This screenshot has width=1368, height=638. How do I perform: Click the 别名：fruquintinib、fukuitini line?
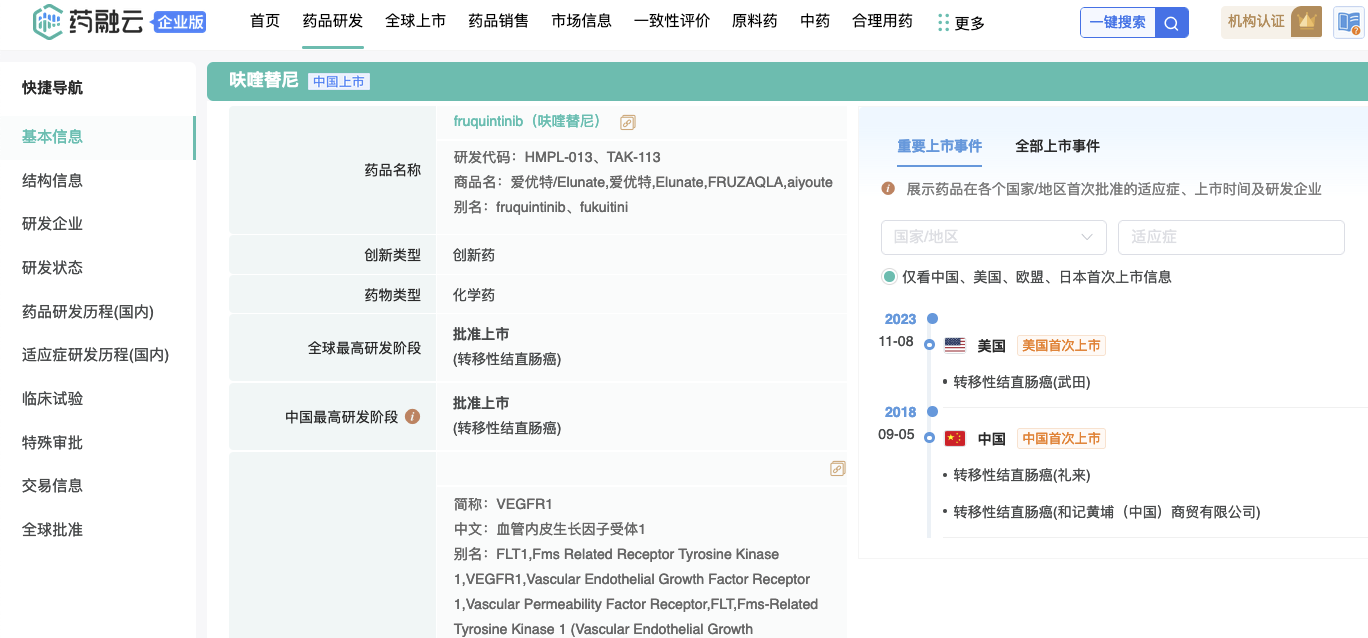tap(540, 207)
